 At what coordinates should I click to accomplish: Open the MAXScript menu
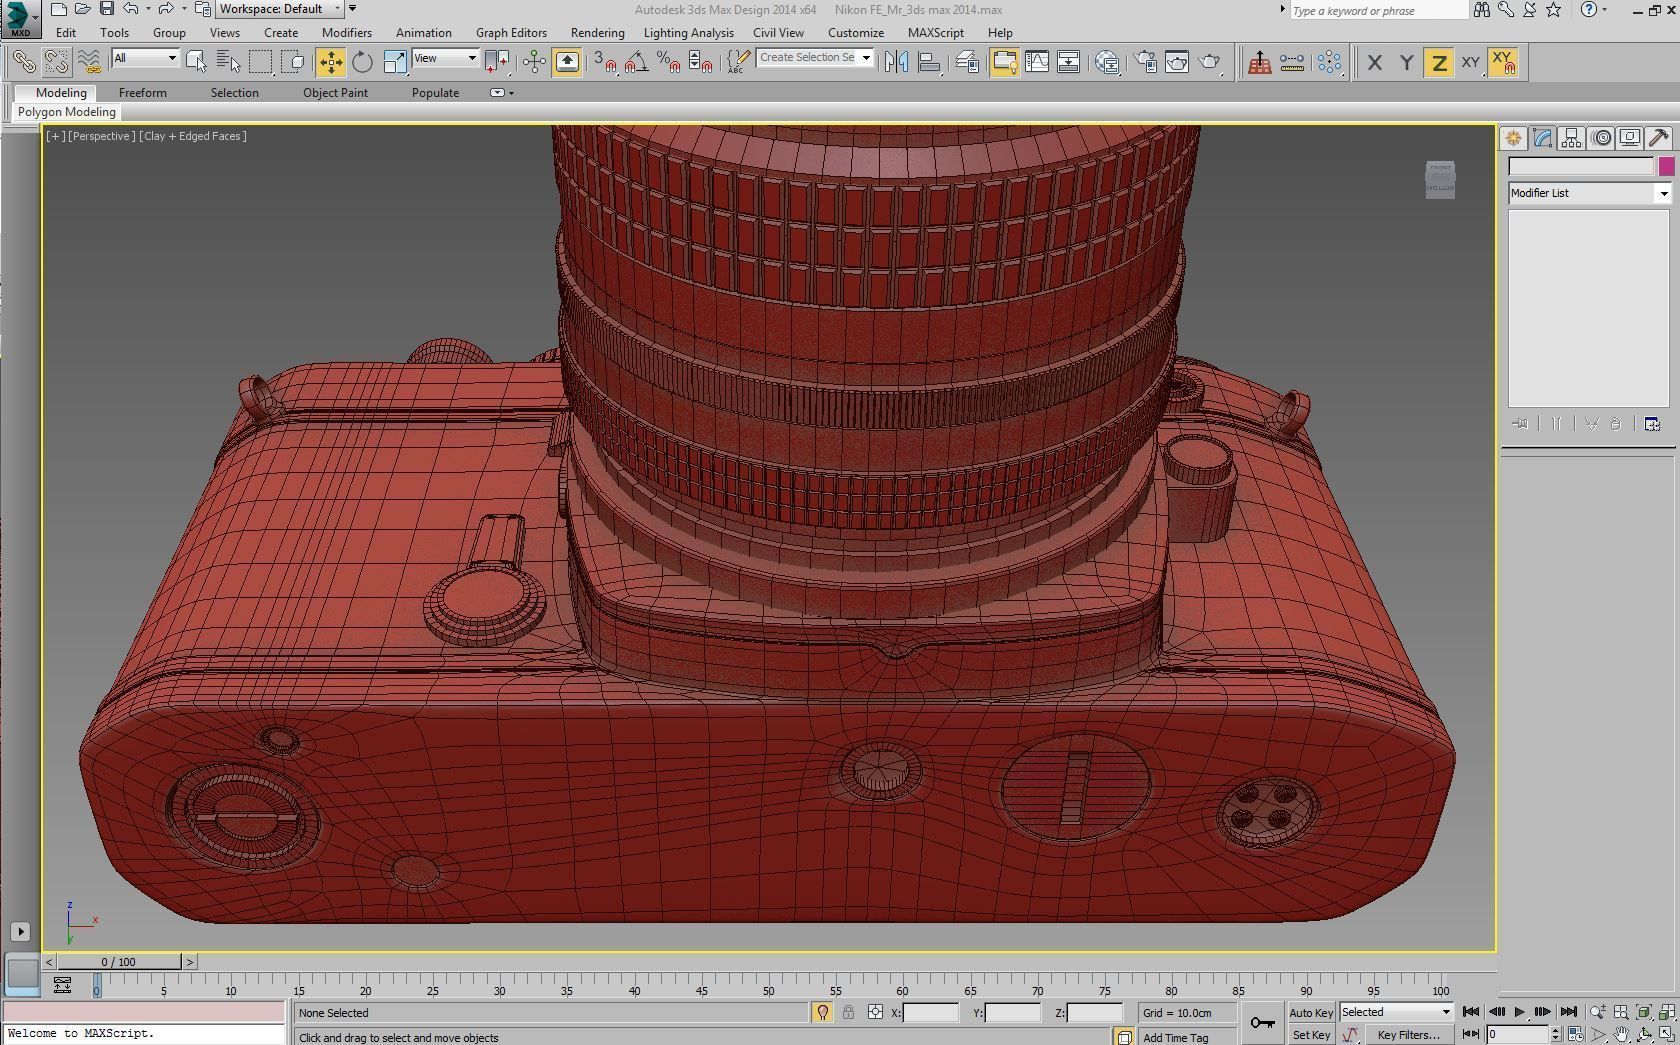point(935,32)
